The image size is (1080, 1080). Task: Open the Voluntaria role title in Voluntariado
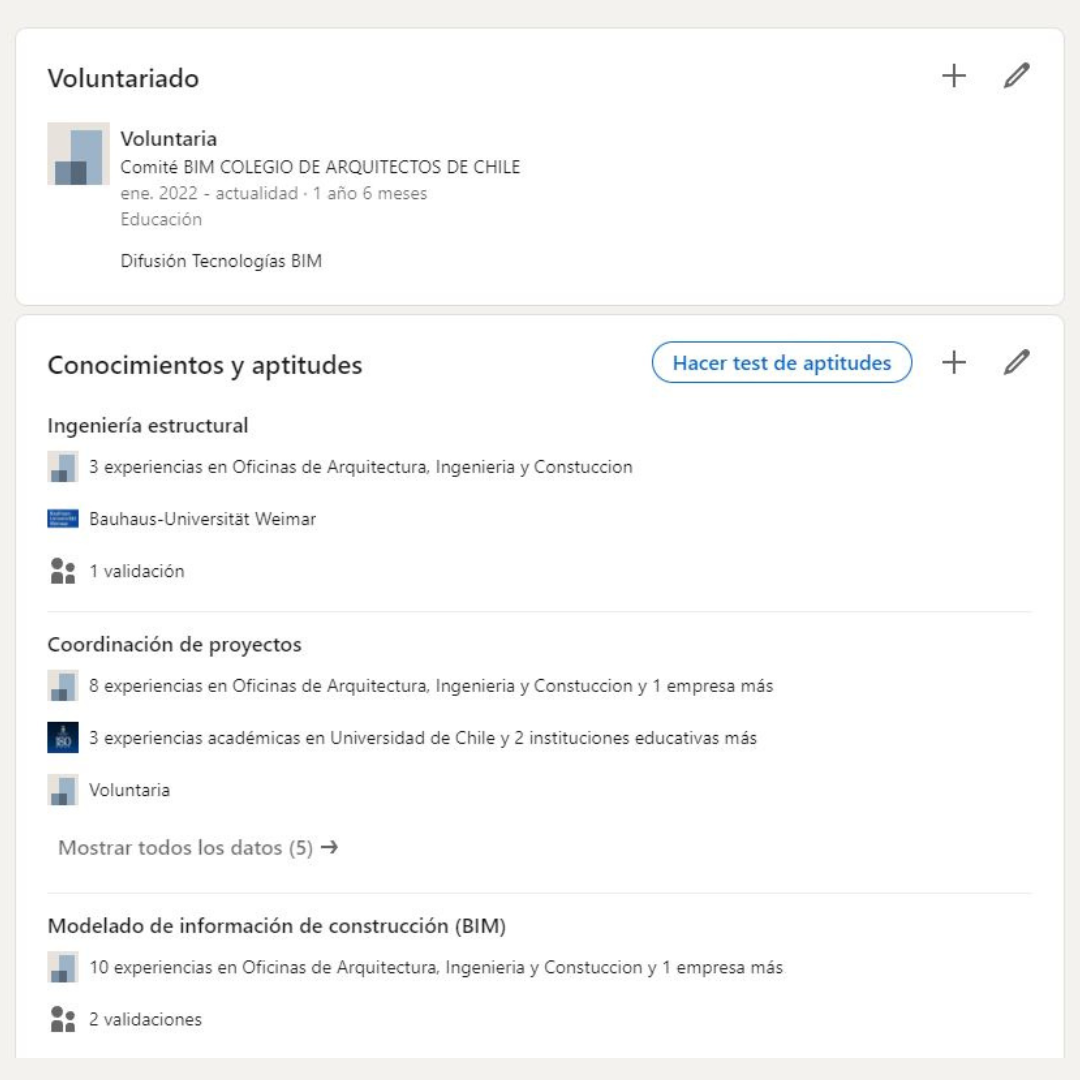(168, 139)
